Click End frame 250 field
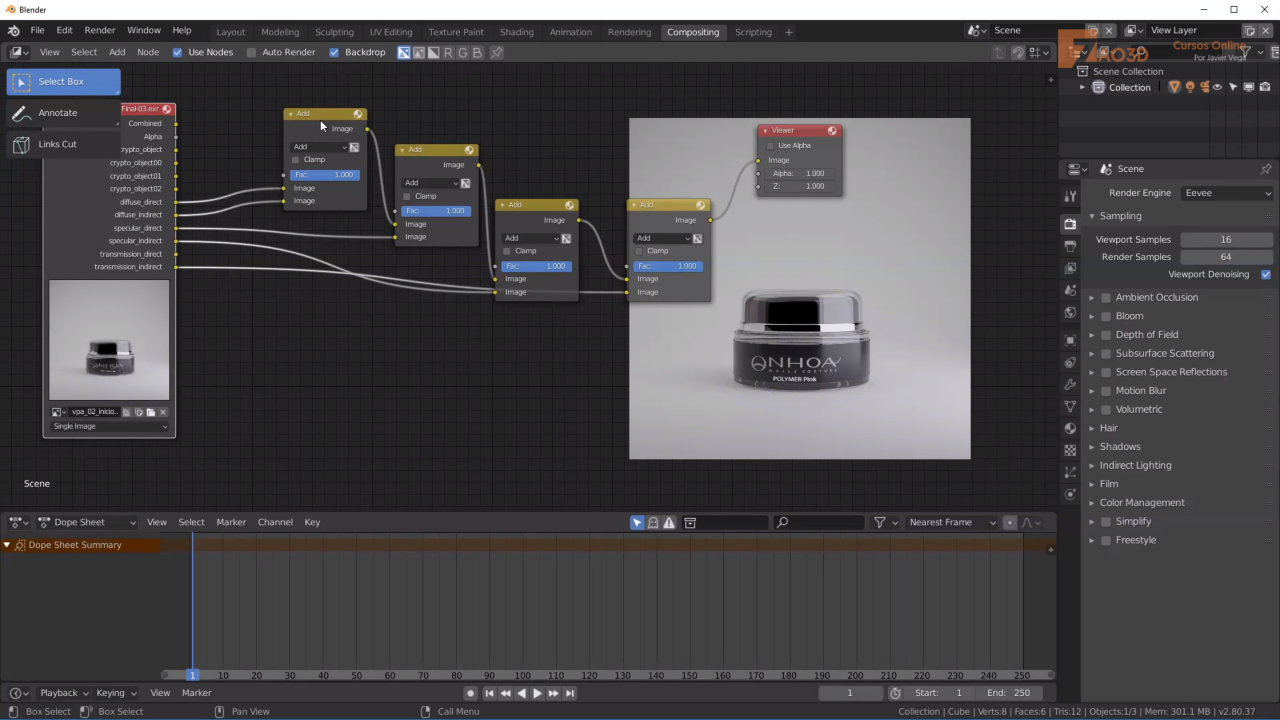Viewport: 1280px width, 720px height. click(1010, 693)
